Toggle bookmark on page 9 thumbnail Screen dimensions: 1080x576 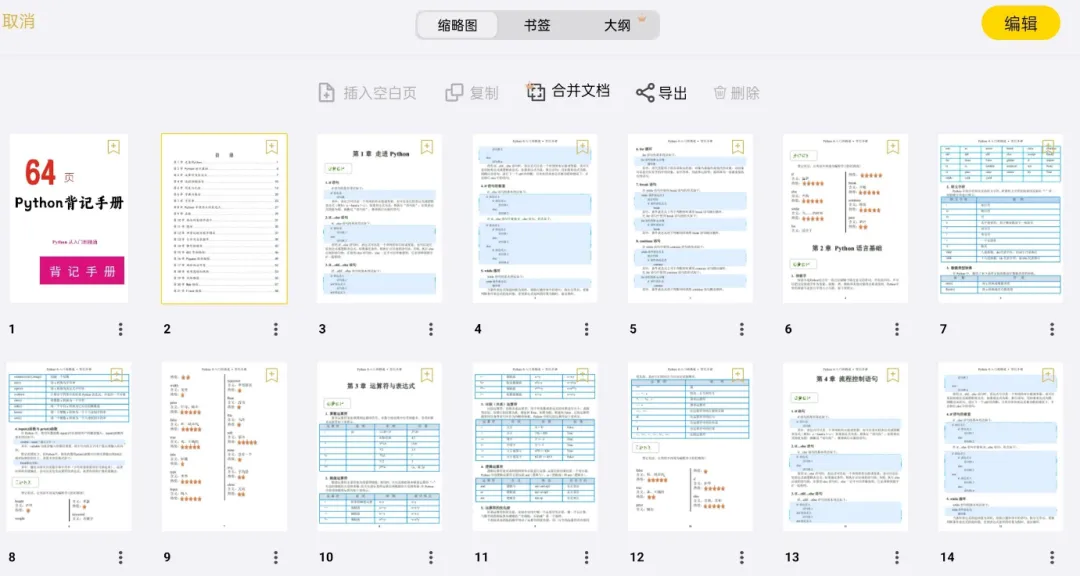(272, 375)
